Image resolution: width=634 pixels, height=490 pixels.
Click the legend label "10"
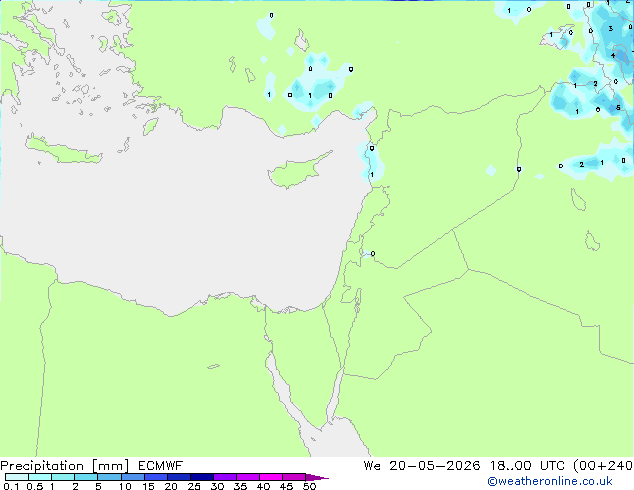[x=125, y=486]
